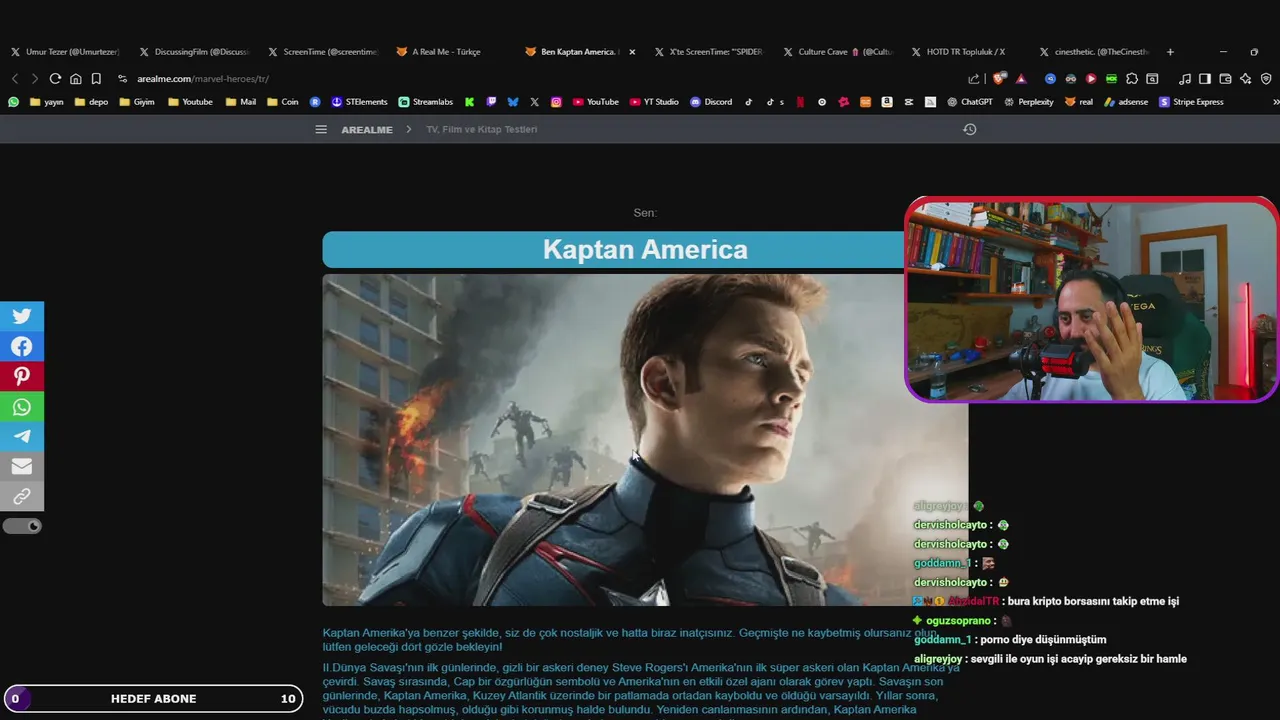Open the Mail bookmark folder
Screen dimensions: 1280x720
(x=241, y=102)
